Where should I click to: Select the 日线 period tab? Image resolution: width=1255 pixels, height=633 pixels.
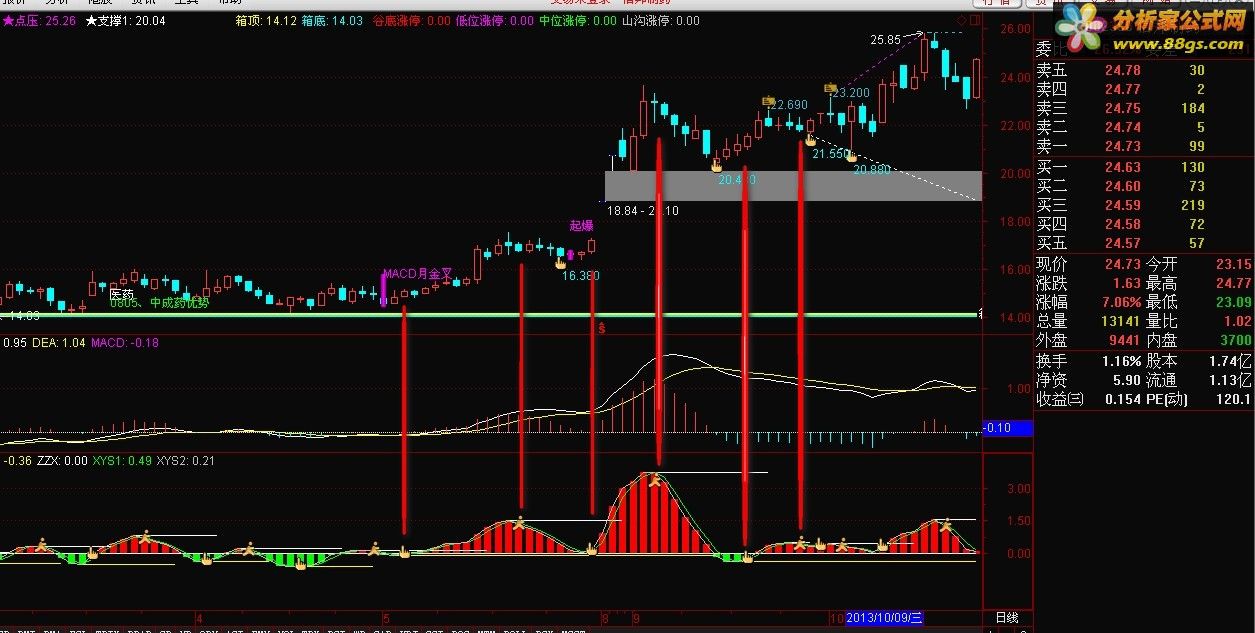tap(1007, 618)
